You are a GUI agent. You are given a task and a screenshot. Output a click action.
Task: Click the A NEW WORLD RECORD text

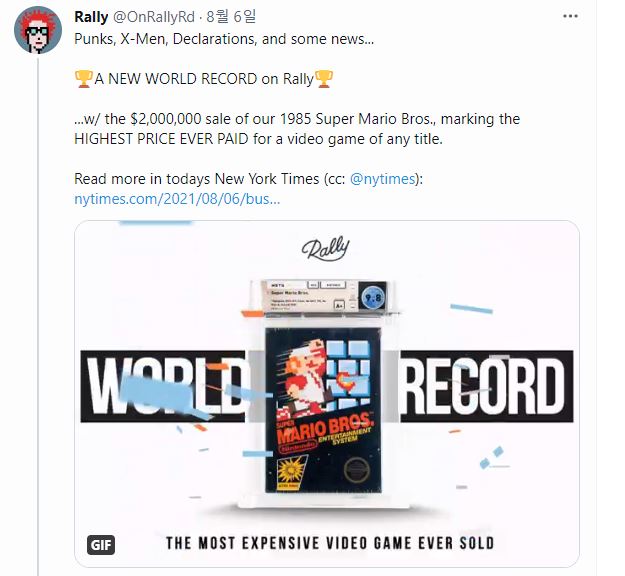[x=176, y=79]
